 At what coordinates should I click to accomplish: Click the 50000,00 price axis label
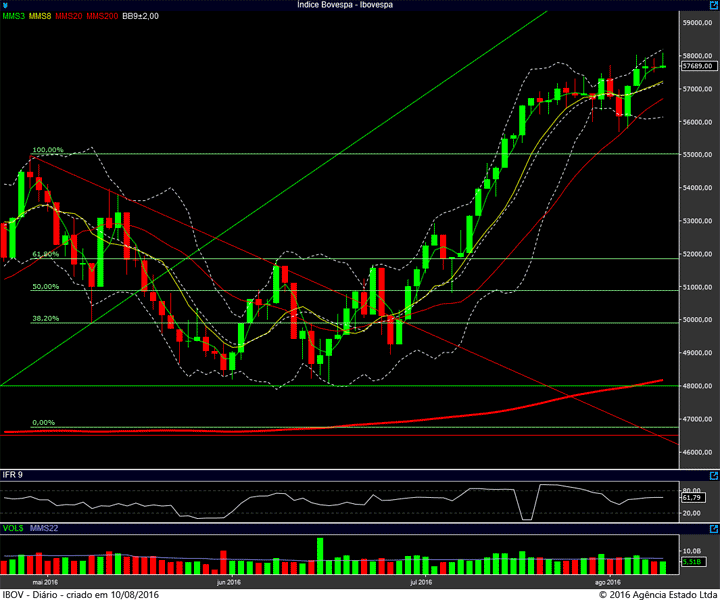tap(698, 320)
